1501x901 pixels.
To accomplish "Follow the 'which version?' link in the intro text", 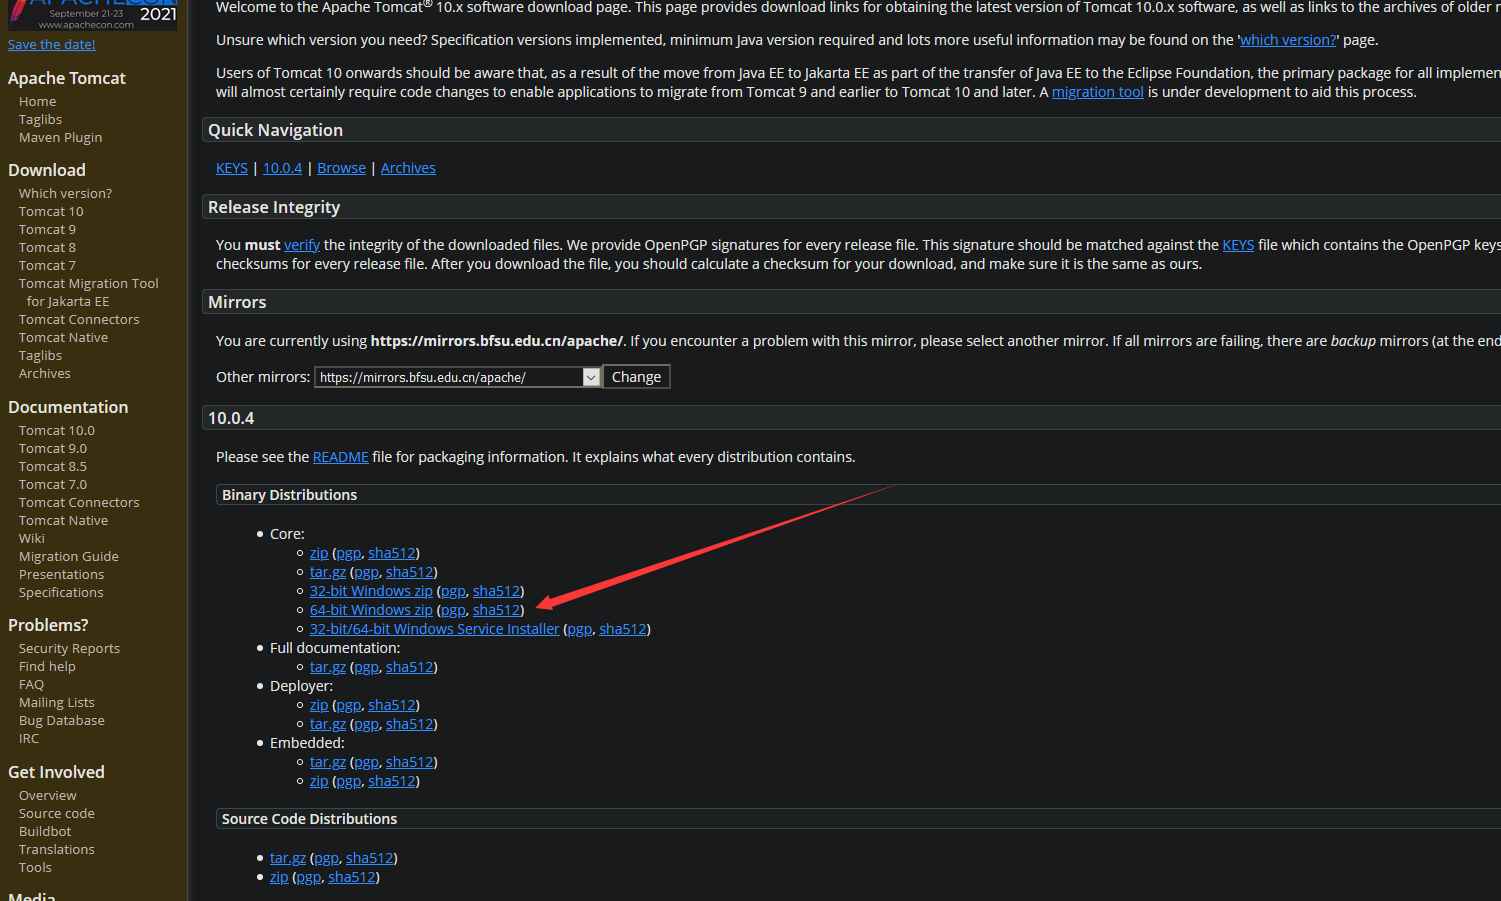I will (x=1288, y=40).
